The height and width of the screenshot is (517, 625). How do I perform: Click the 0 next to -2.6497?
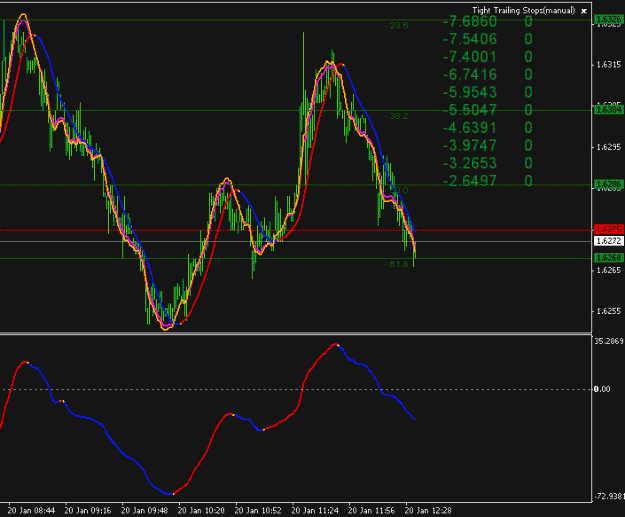click(528, 181)
